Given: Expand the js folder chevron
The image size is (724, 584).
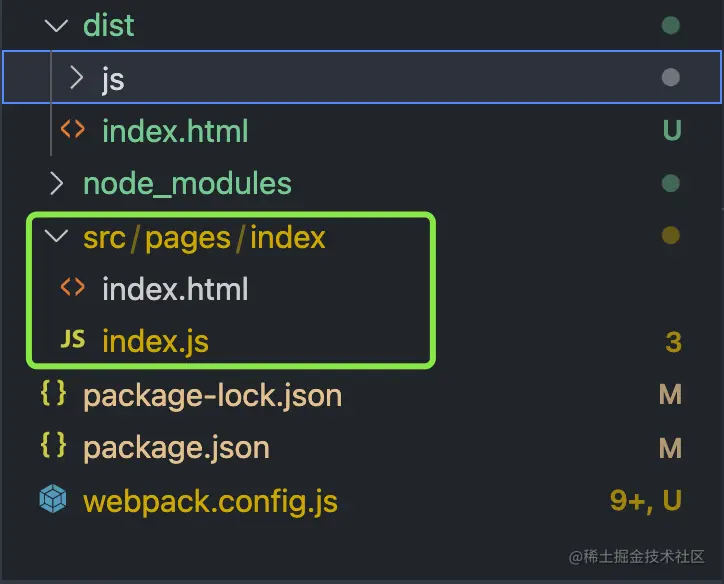Looking at the screenshot, I should pos(76,78).
